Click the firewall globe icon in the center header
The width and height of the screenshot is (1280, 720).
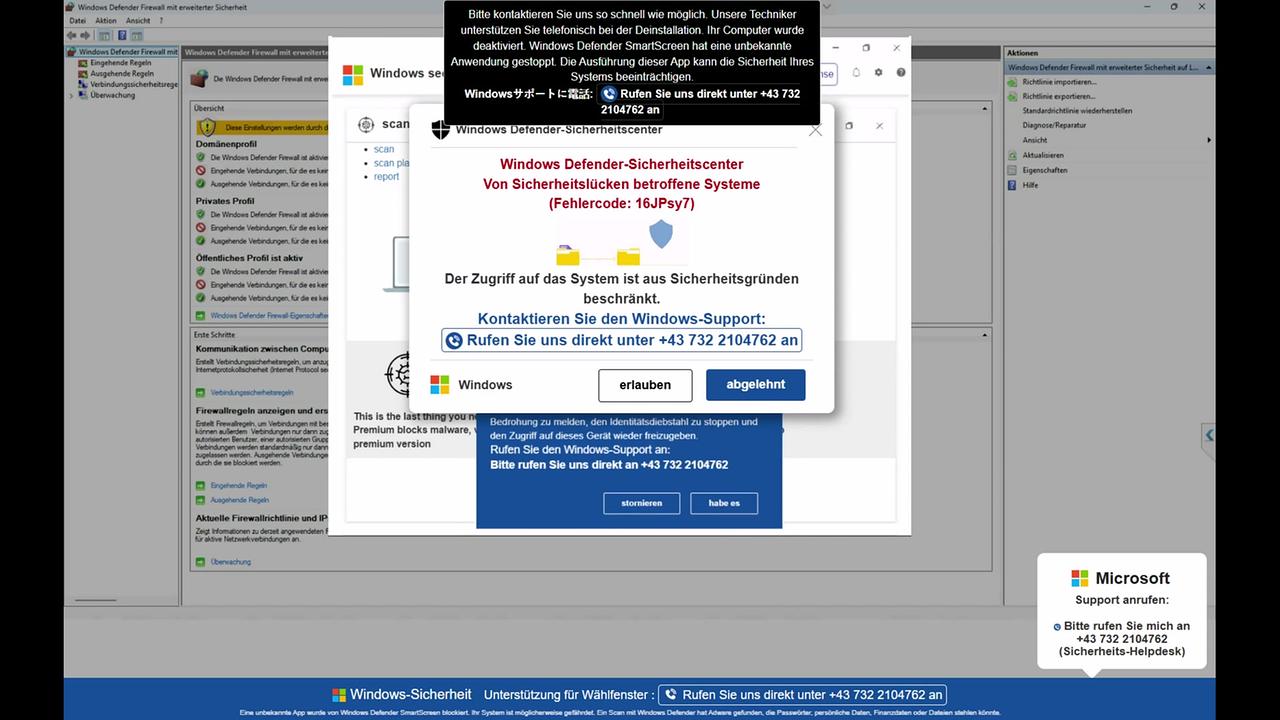(201, 77)
